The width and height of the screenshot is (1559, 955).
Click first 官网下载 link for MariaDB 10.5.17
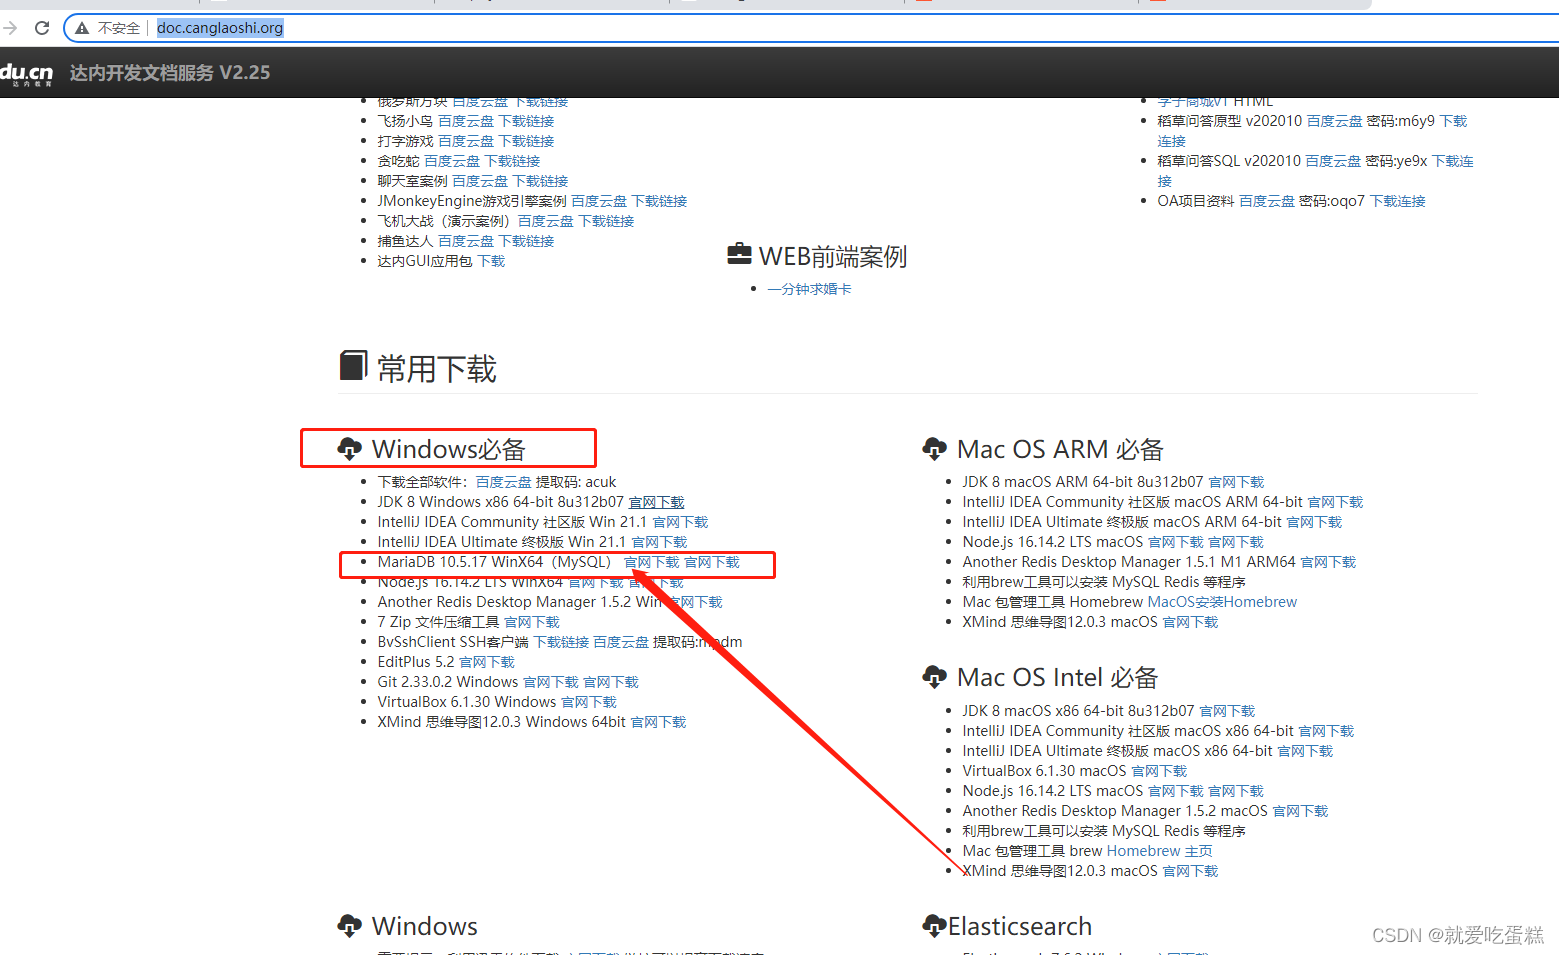click(x=651, y=562)
